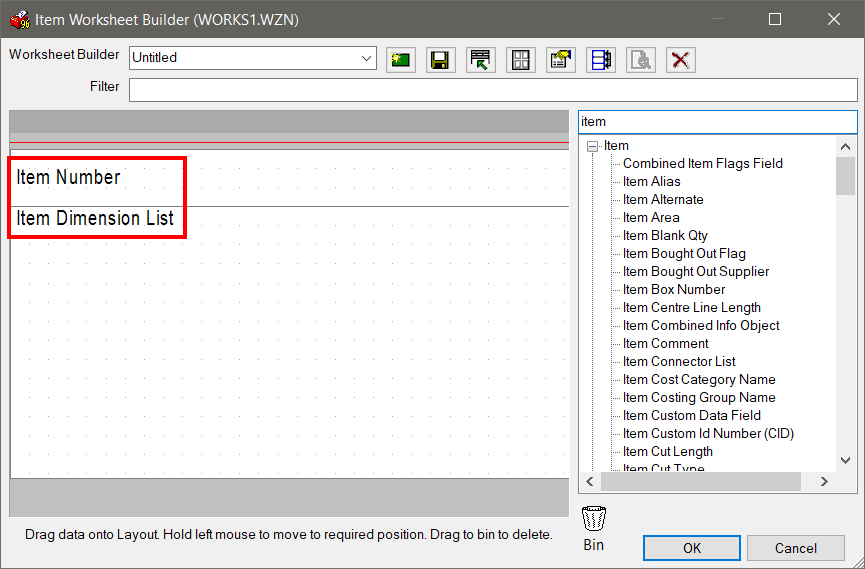Image resolution: width=865 pixels, height=569 pixels.
Task: Select Item Alternate in the tree
Action: click(663, 199)
